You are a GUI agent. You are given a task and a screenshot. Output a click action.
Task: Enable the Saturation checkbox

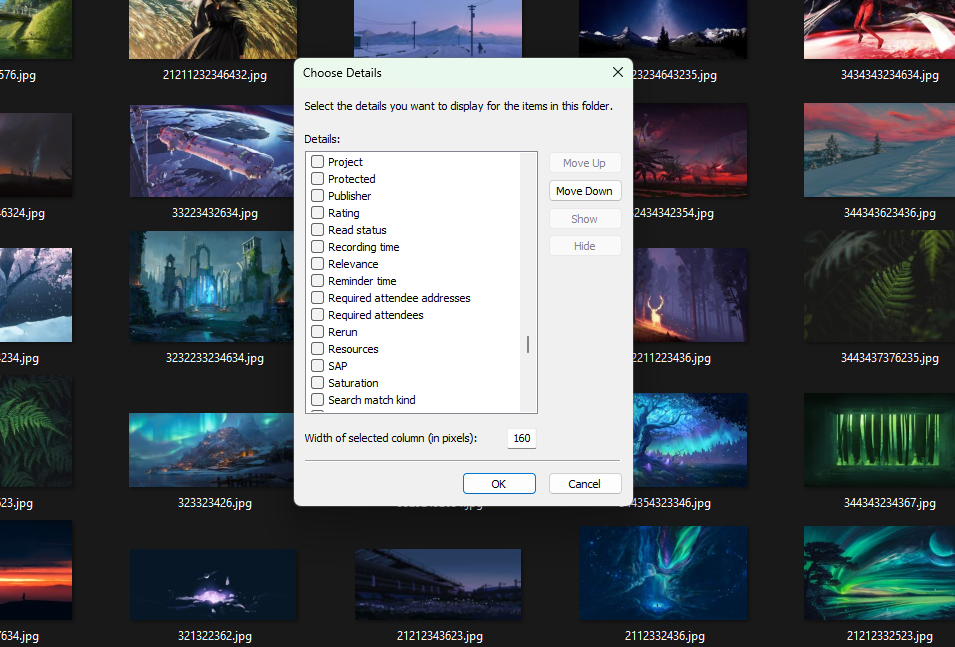tap(317, 383)
